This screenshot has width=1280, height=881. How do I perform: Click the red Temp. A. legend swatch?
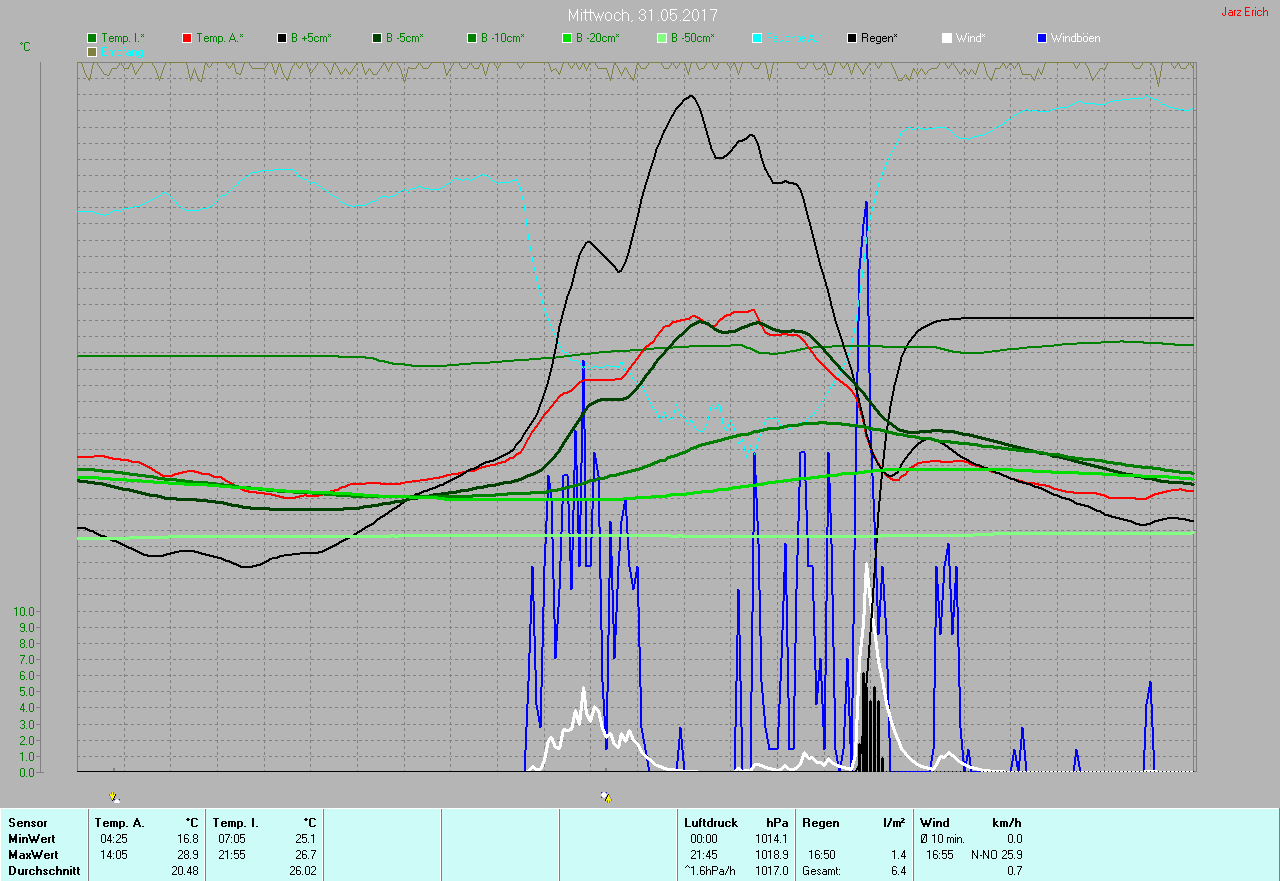(187, 38)
